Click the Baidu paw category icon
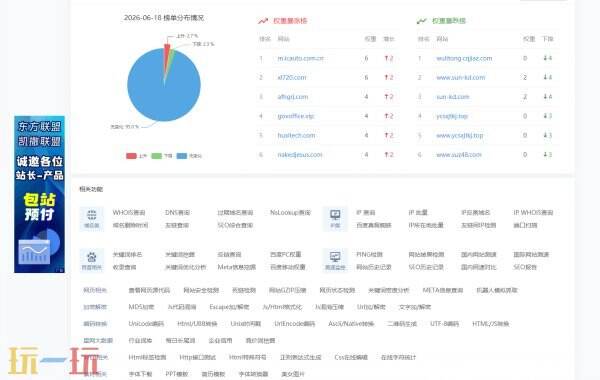This screenshot has height=380, width=600. tap(91, 257)
